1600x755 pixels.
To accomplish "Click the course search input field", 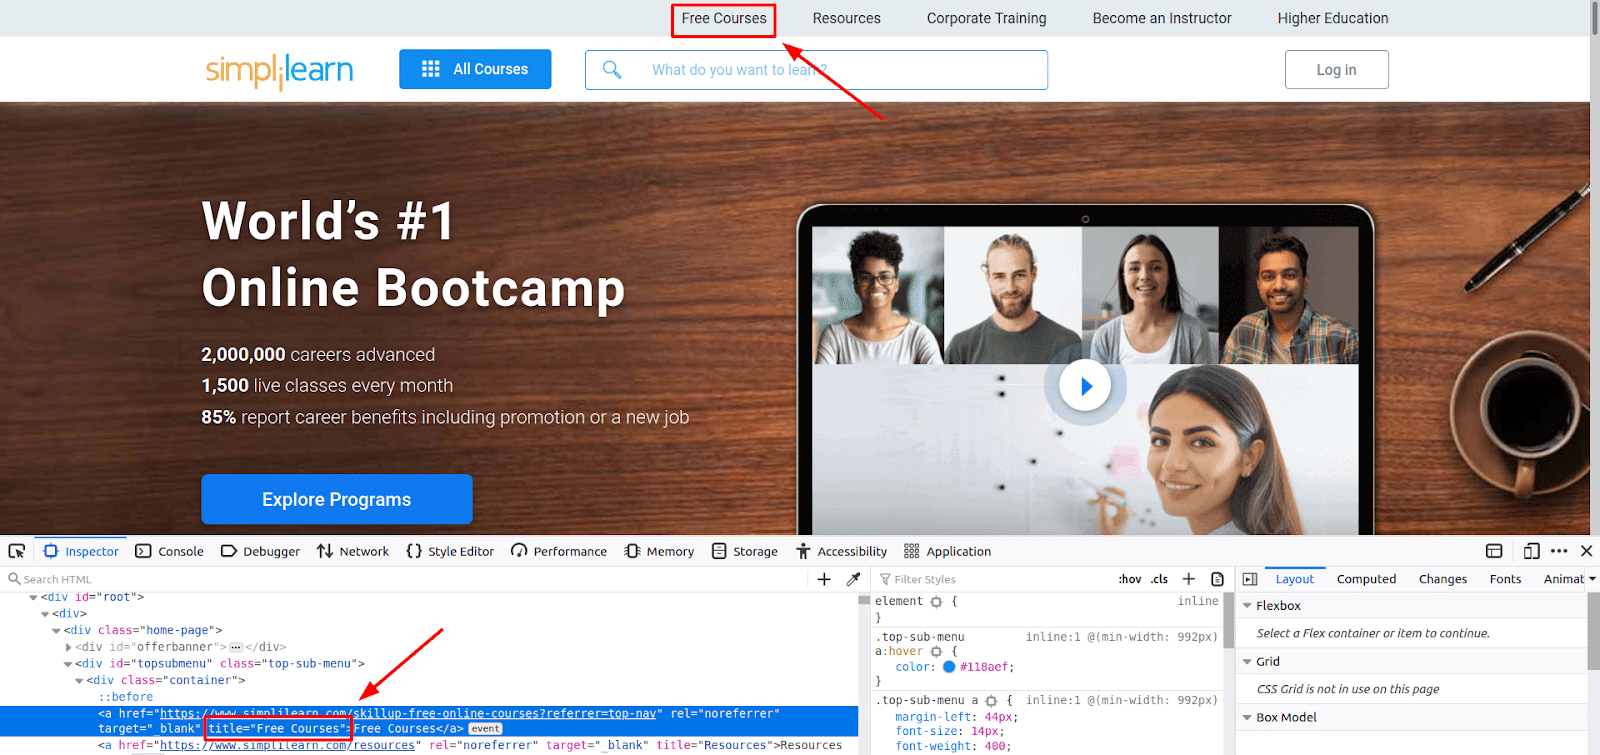I will pyautogui.click(x=830, y=70).
